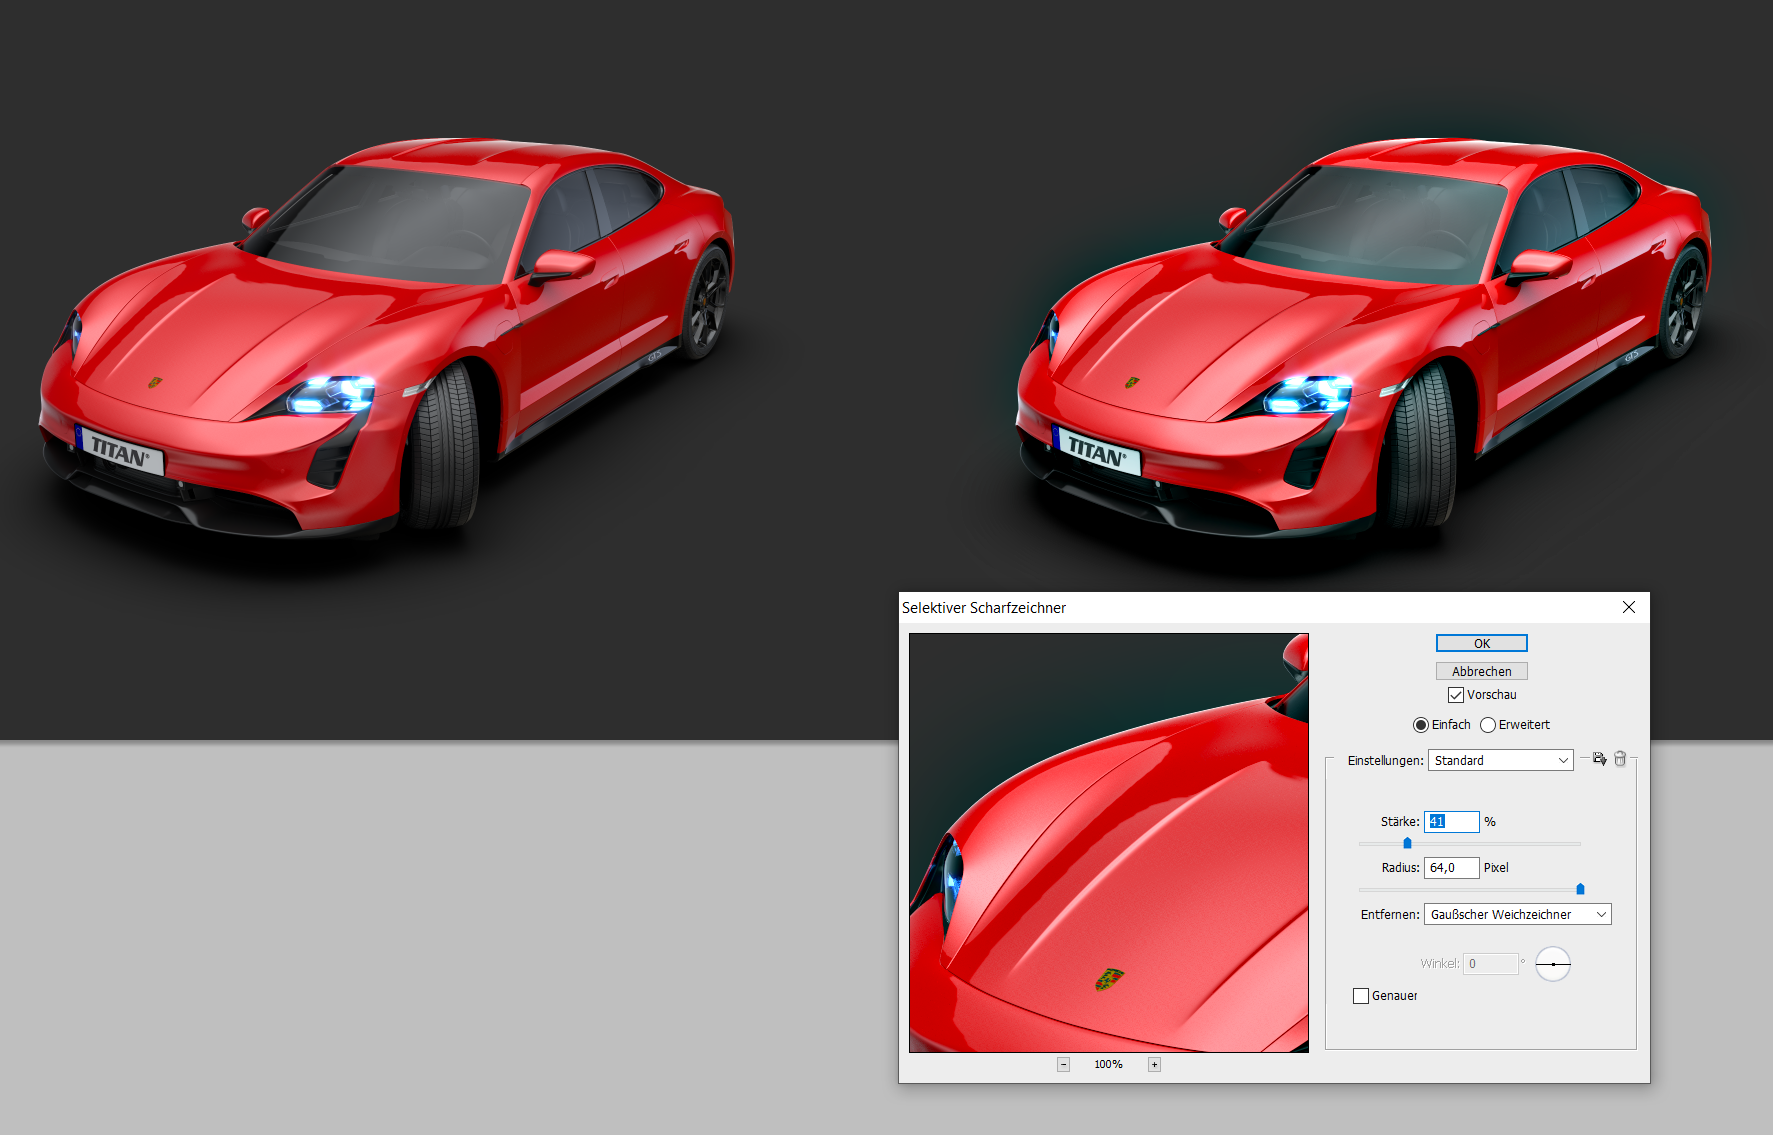Click the car hood preview image

coord(1108,842)
